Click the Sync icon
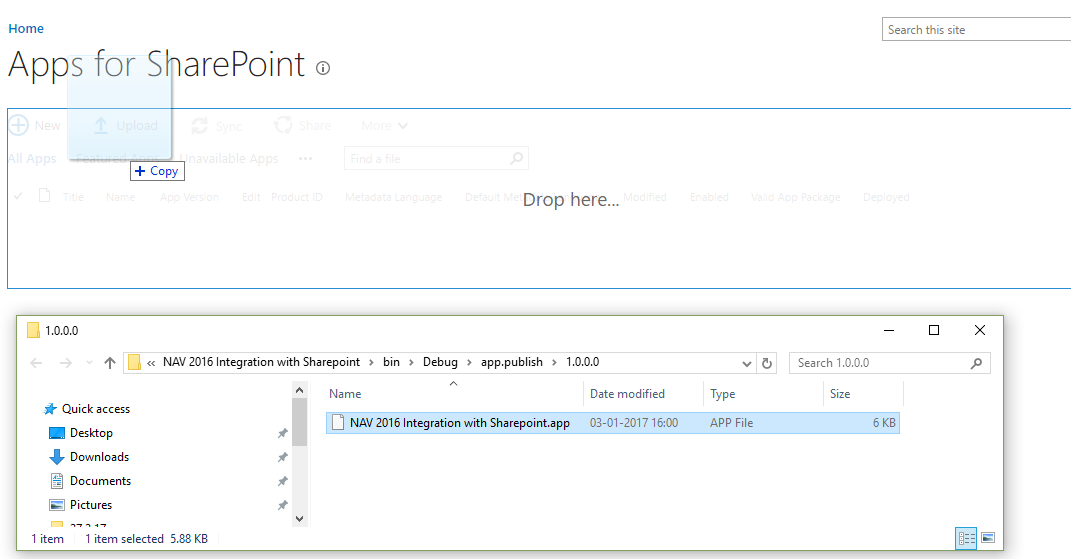 pos(199,126)
